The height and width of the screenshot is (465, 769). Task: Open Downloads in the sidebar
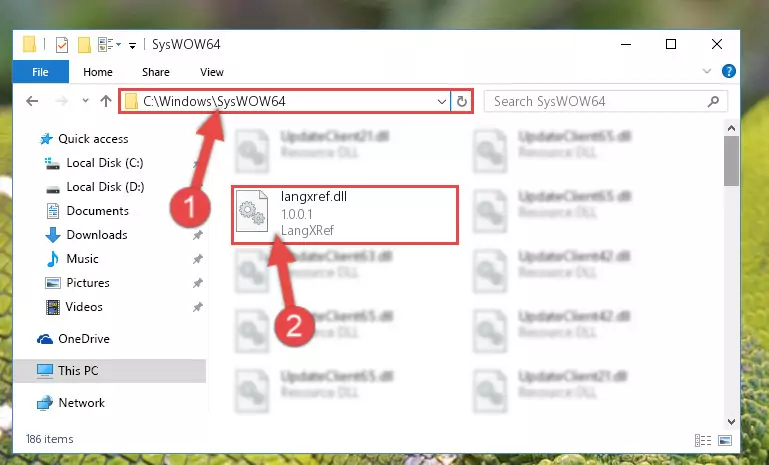tap(97, 235)
